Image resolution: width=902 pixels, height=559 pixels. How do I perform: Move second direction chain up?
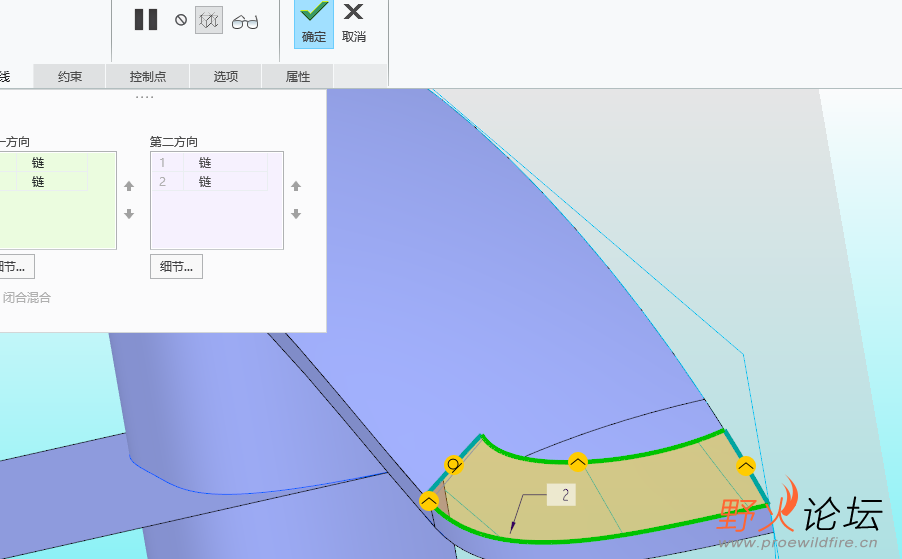click(x=296, y=186)
